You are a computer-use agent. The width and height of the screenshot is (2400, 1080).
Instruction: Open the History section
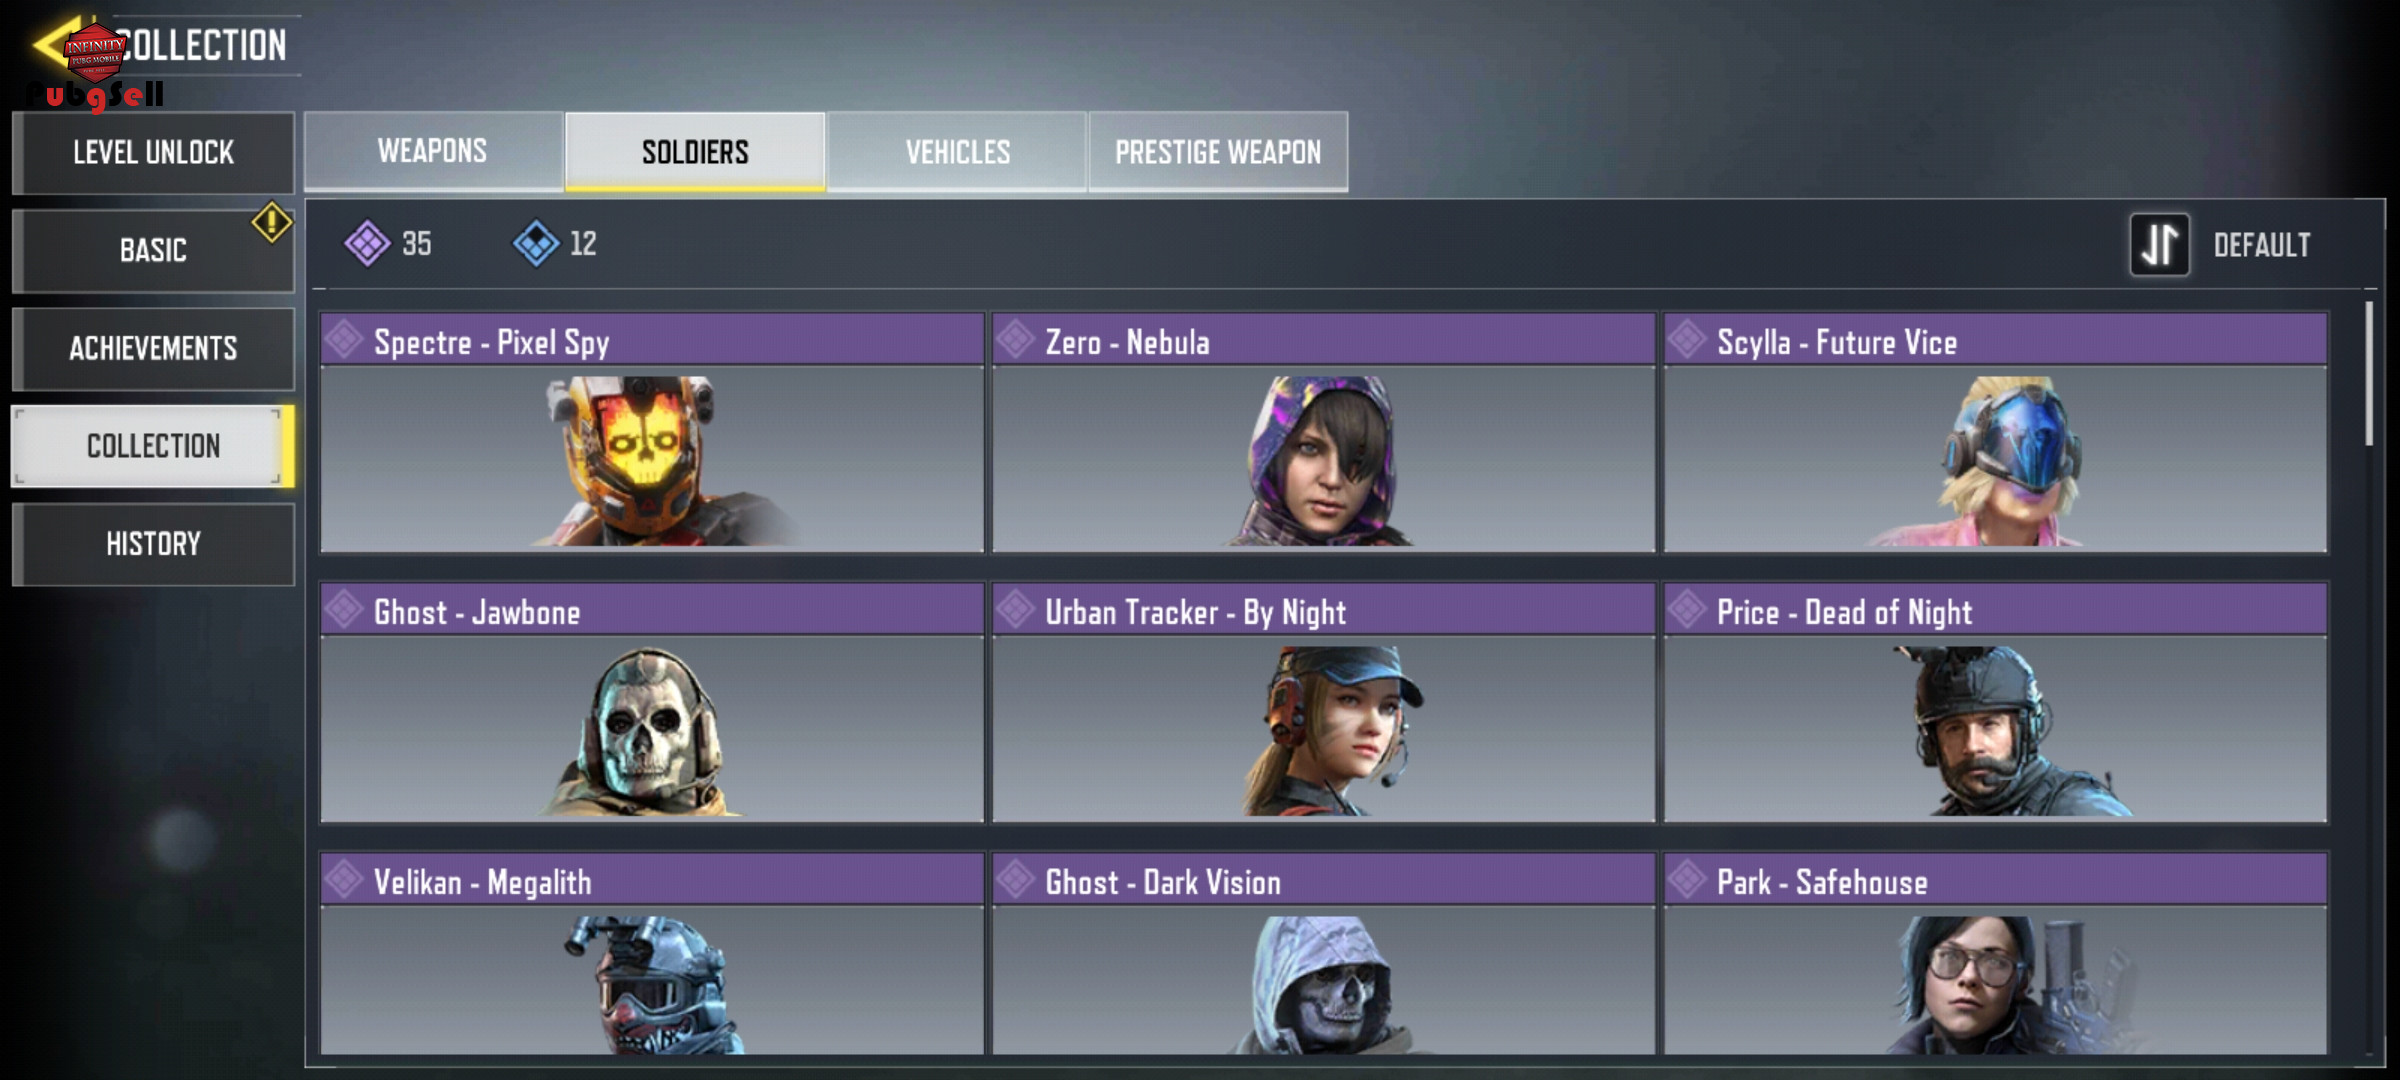click(153, 544)
